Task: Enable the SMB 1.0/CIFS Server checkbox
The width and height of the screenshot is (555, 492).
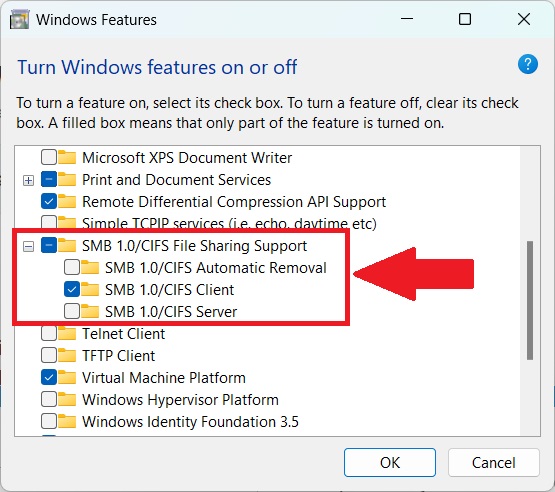Action: point(72,311)
